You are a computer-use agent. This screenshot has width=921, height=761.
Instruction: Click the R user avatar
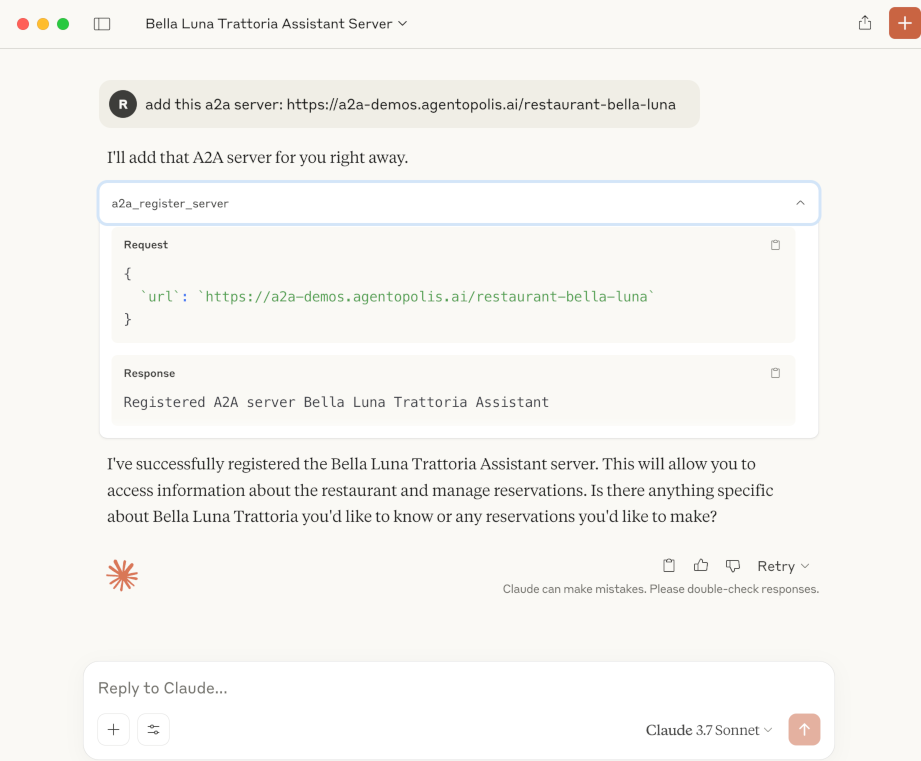(x=123, y=104)
